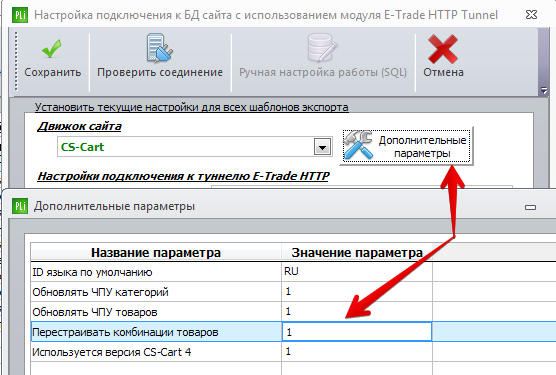
Task: Click value of Используется версия CS-Cart 4
Action: click(357, 352)
